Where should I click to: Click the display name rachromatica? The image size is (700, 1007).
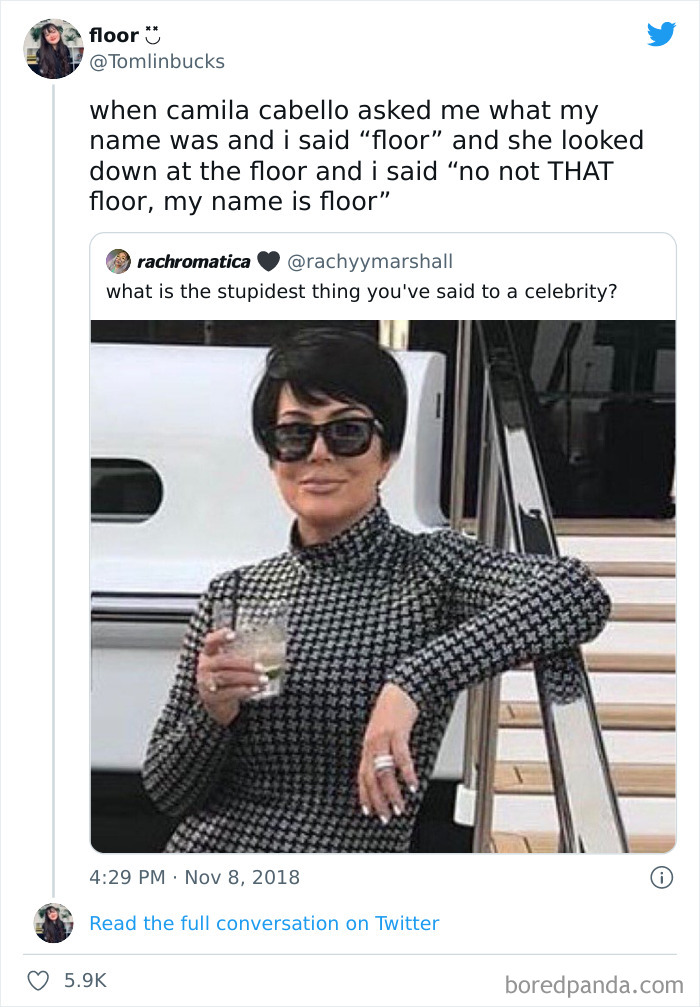pos(193,261)
